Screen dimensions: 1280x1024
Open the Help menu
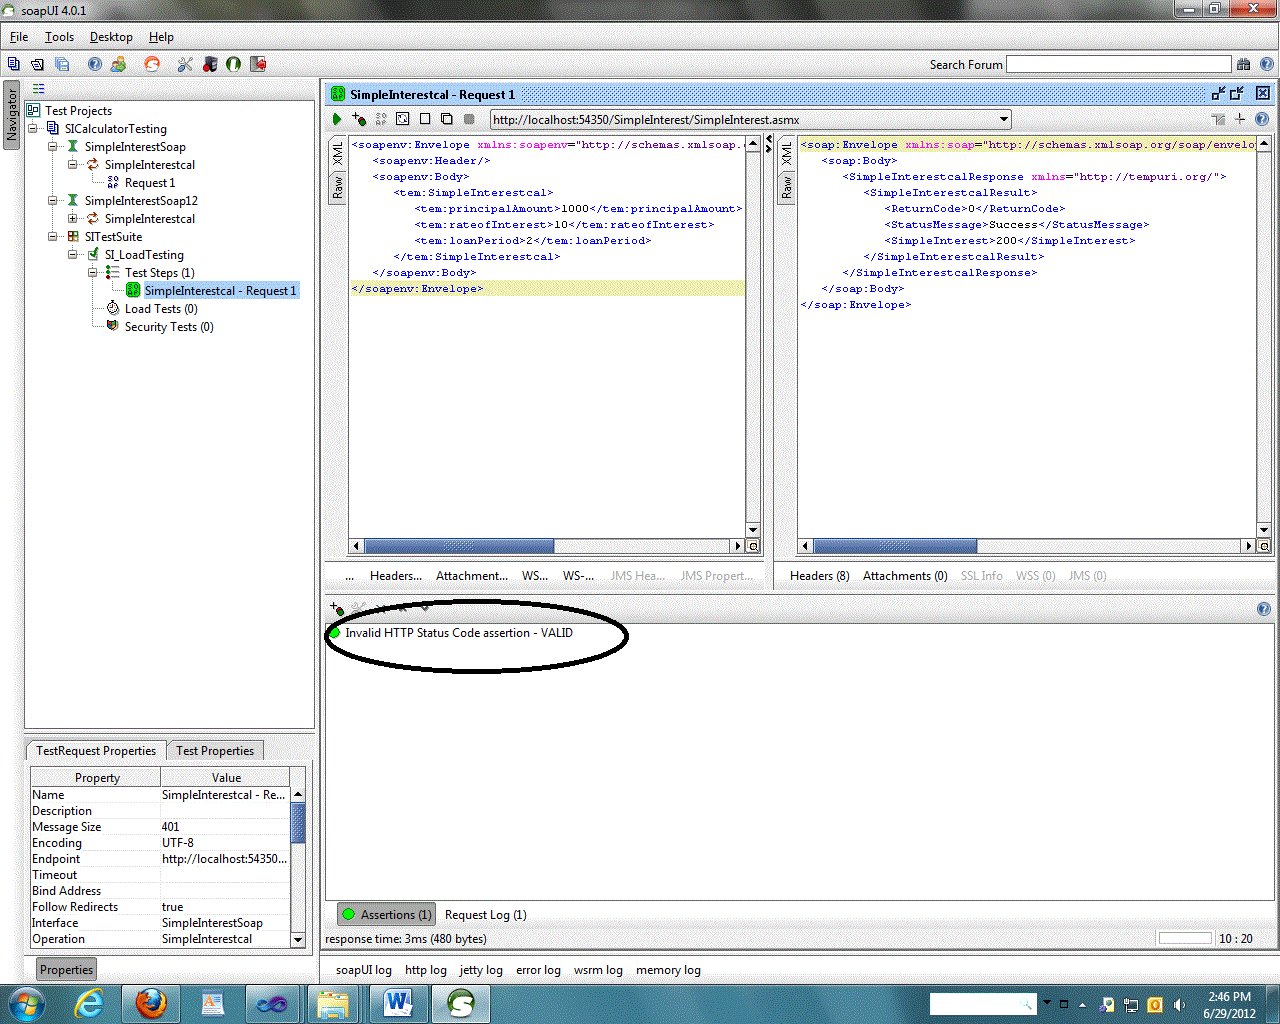pos(161,37)
